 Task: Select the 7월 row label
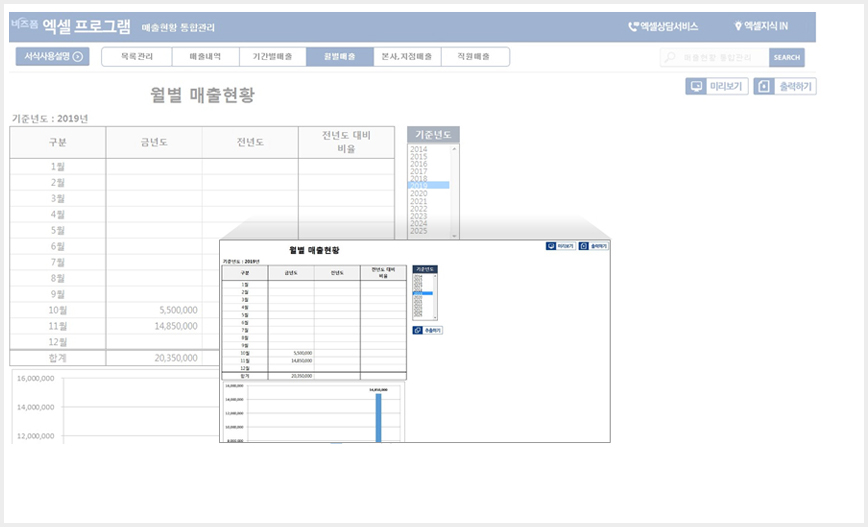click(58, 262)
